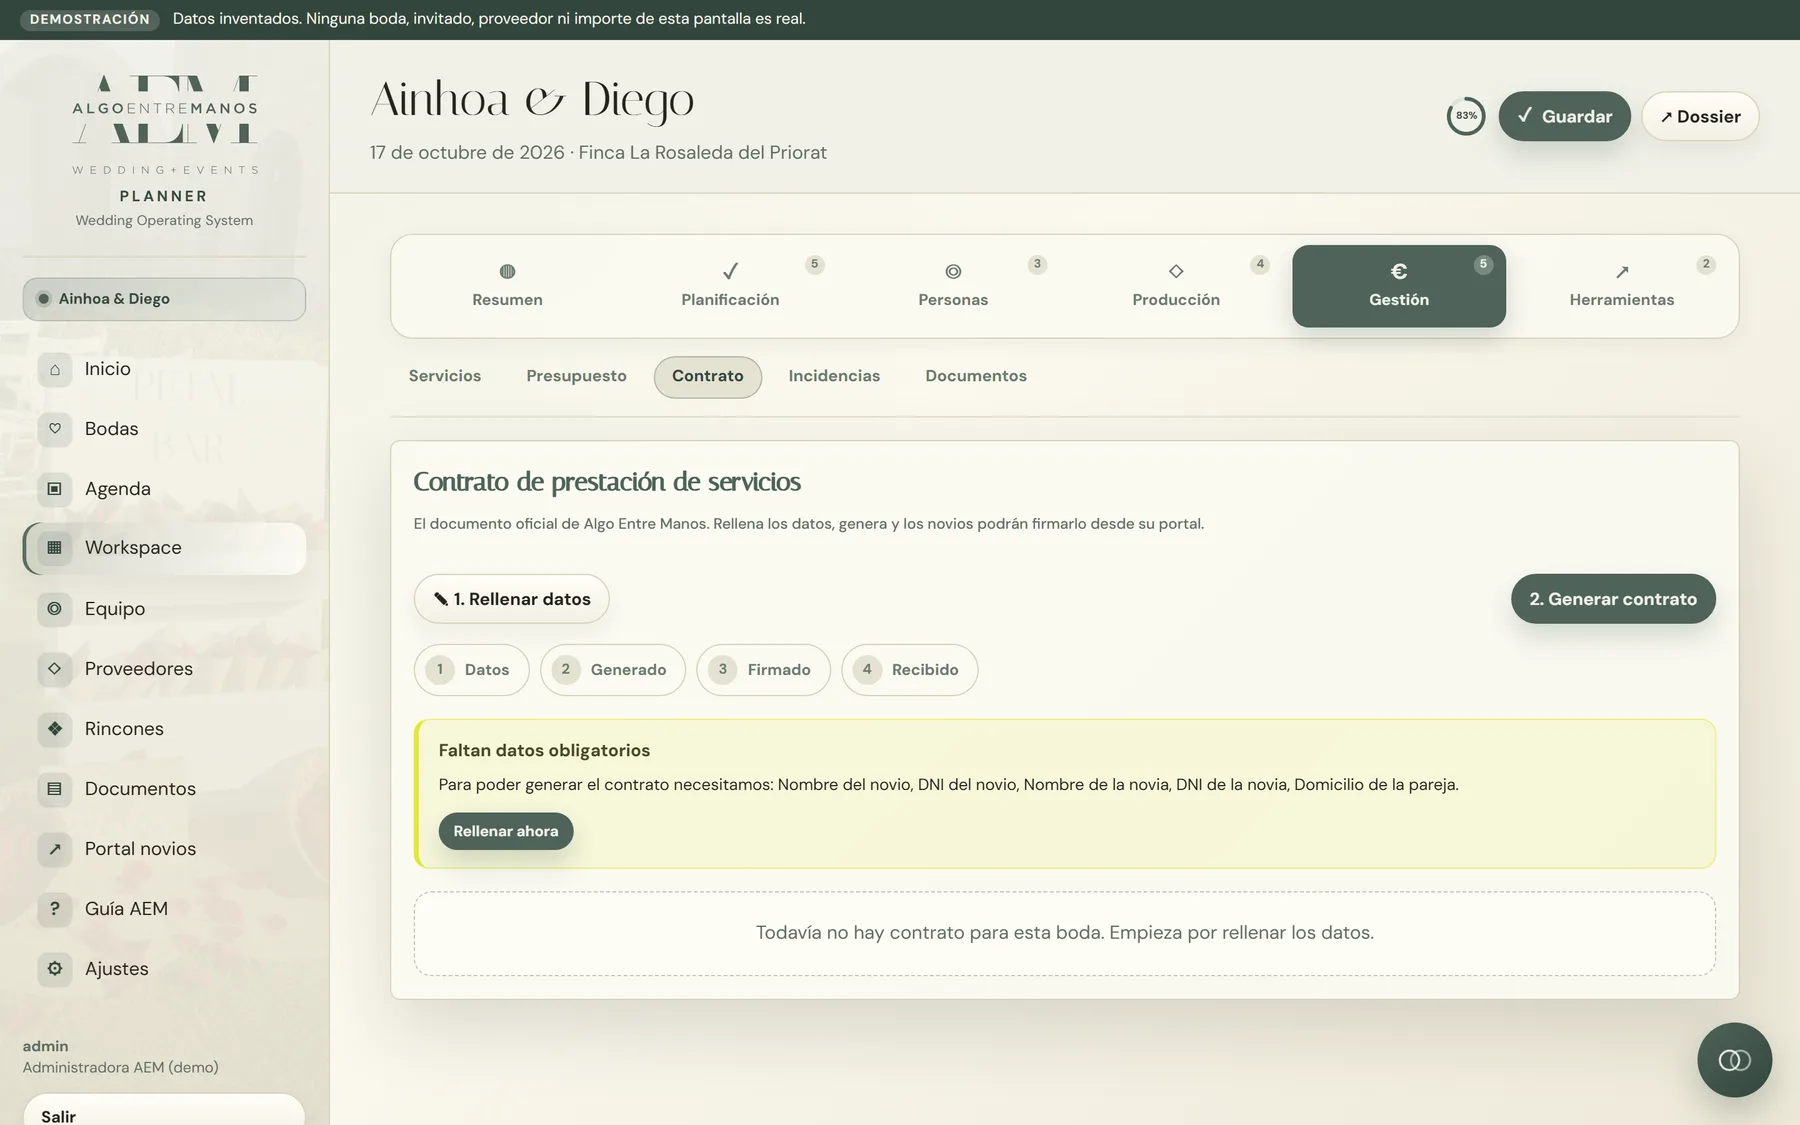Click the Portal novios arrow icon
This screenshot has height=1125, width=1800.
coord(55,849)
